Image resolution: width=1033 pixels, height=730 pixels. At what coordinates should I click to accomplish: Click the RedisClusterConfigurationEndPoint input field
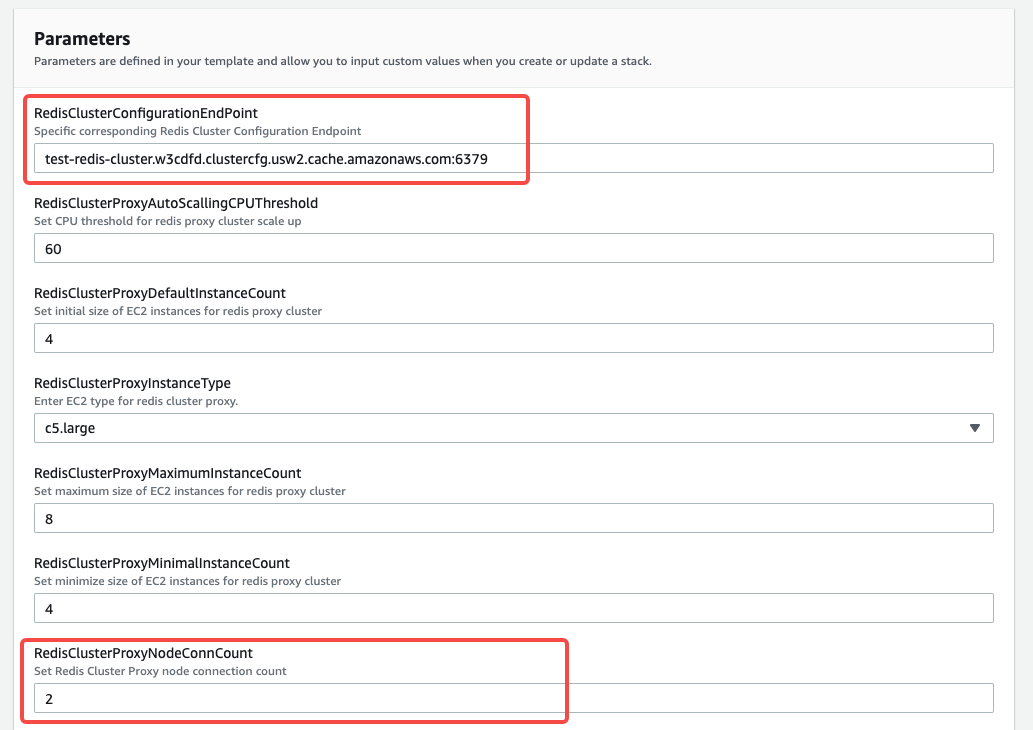[514, 158]
